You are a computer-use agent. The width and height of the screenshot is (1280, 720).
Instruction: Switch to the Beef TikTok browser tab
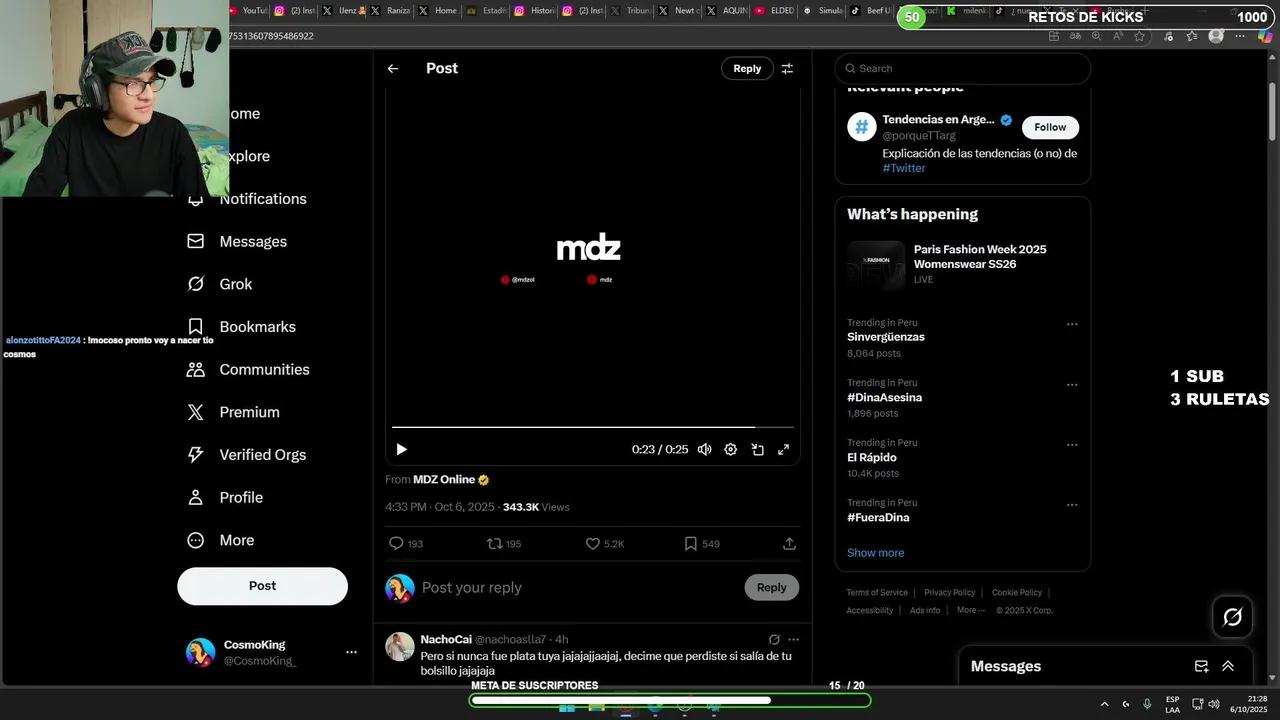point(872,11)
